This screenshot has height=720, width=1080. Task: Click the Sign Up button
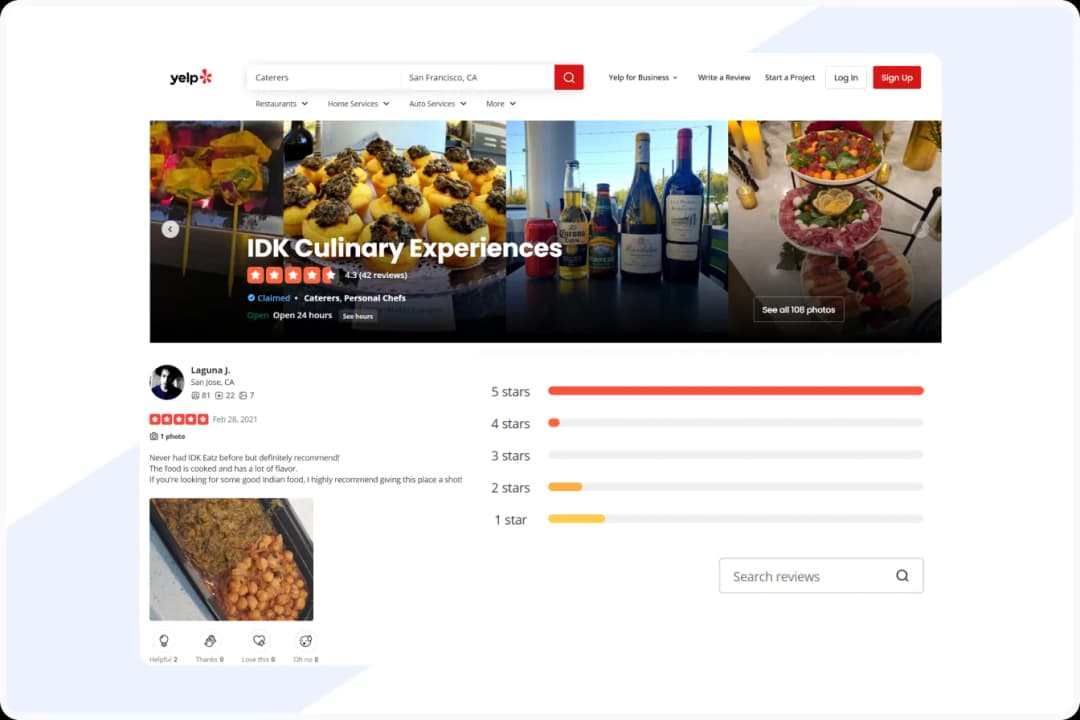click(897, 77)
